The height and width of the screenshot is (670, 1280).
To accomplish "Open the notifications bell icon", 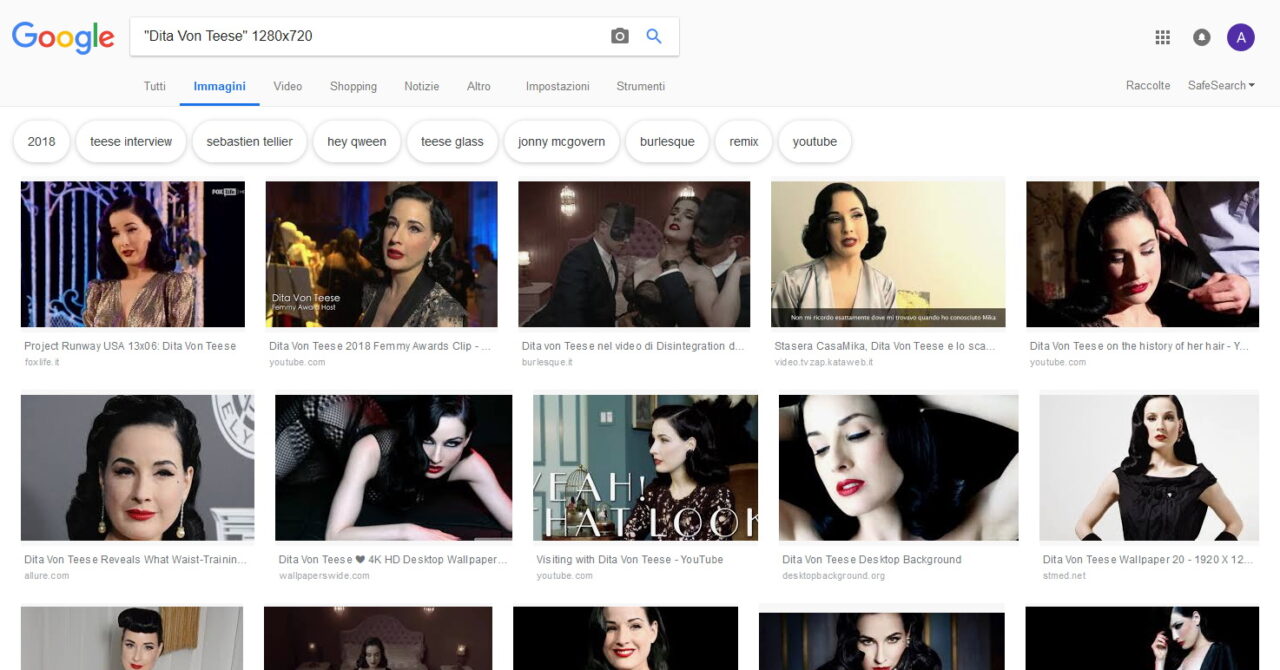I will click(x=1201, y=37).
